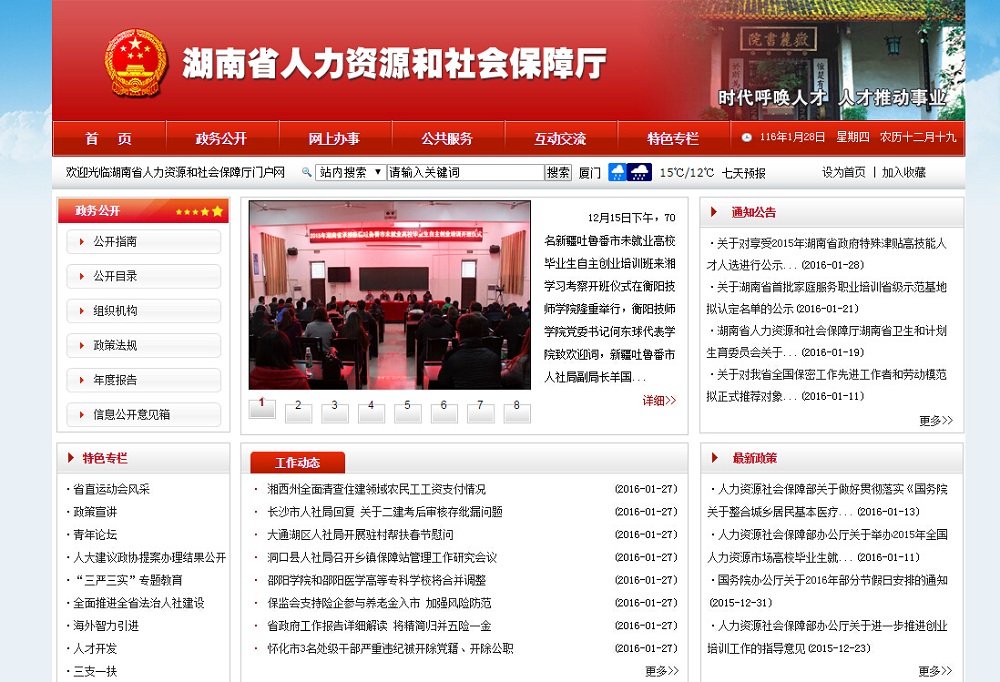This screenshot has width=1000, height=682.
Task: Open news 省政府工作报告详细解读
Action: click(x=379, y=626)
